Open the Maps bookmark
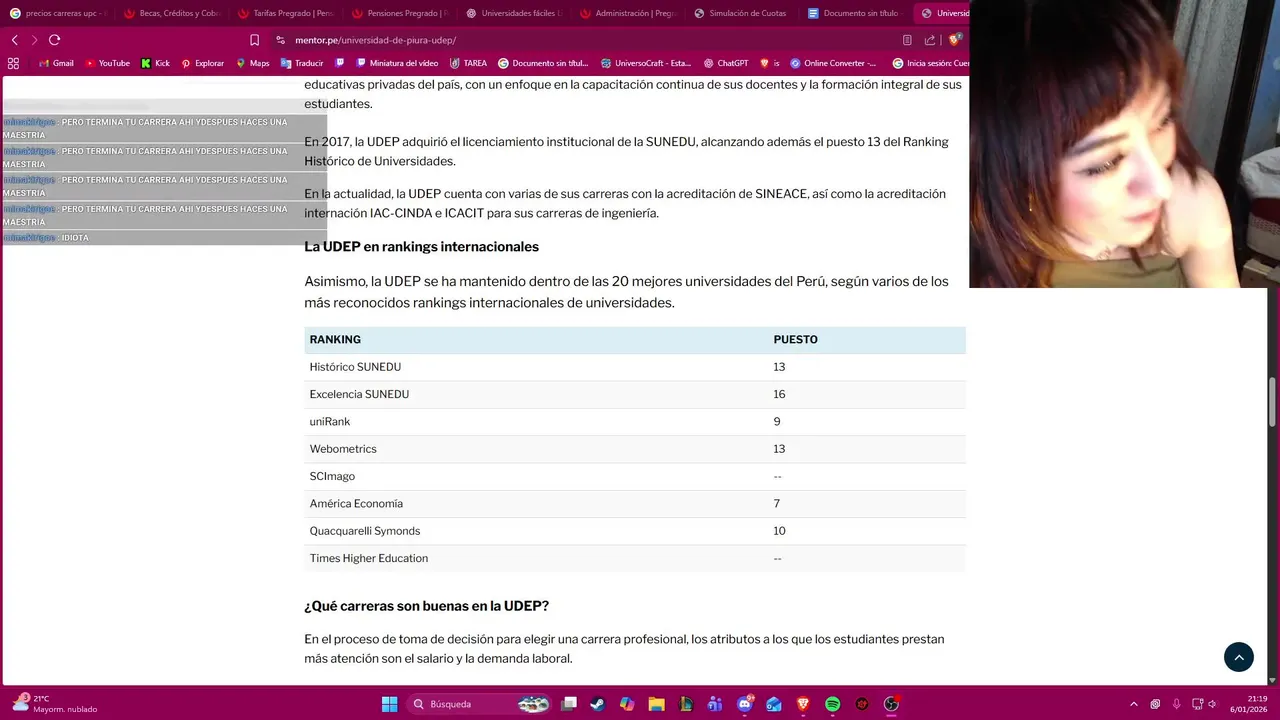 (x=253, y=63)
